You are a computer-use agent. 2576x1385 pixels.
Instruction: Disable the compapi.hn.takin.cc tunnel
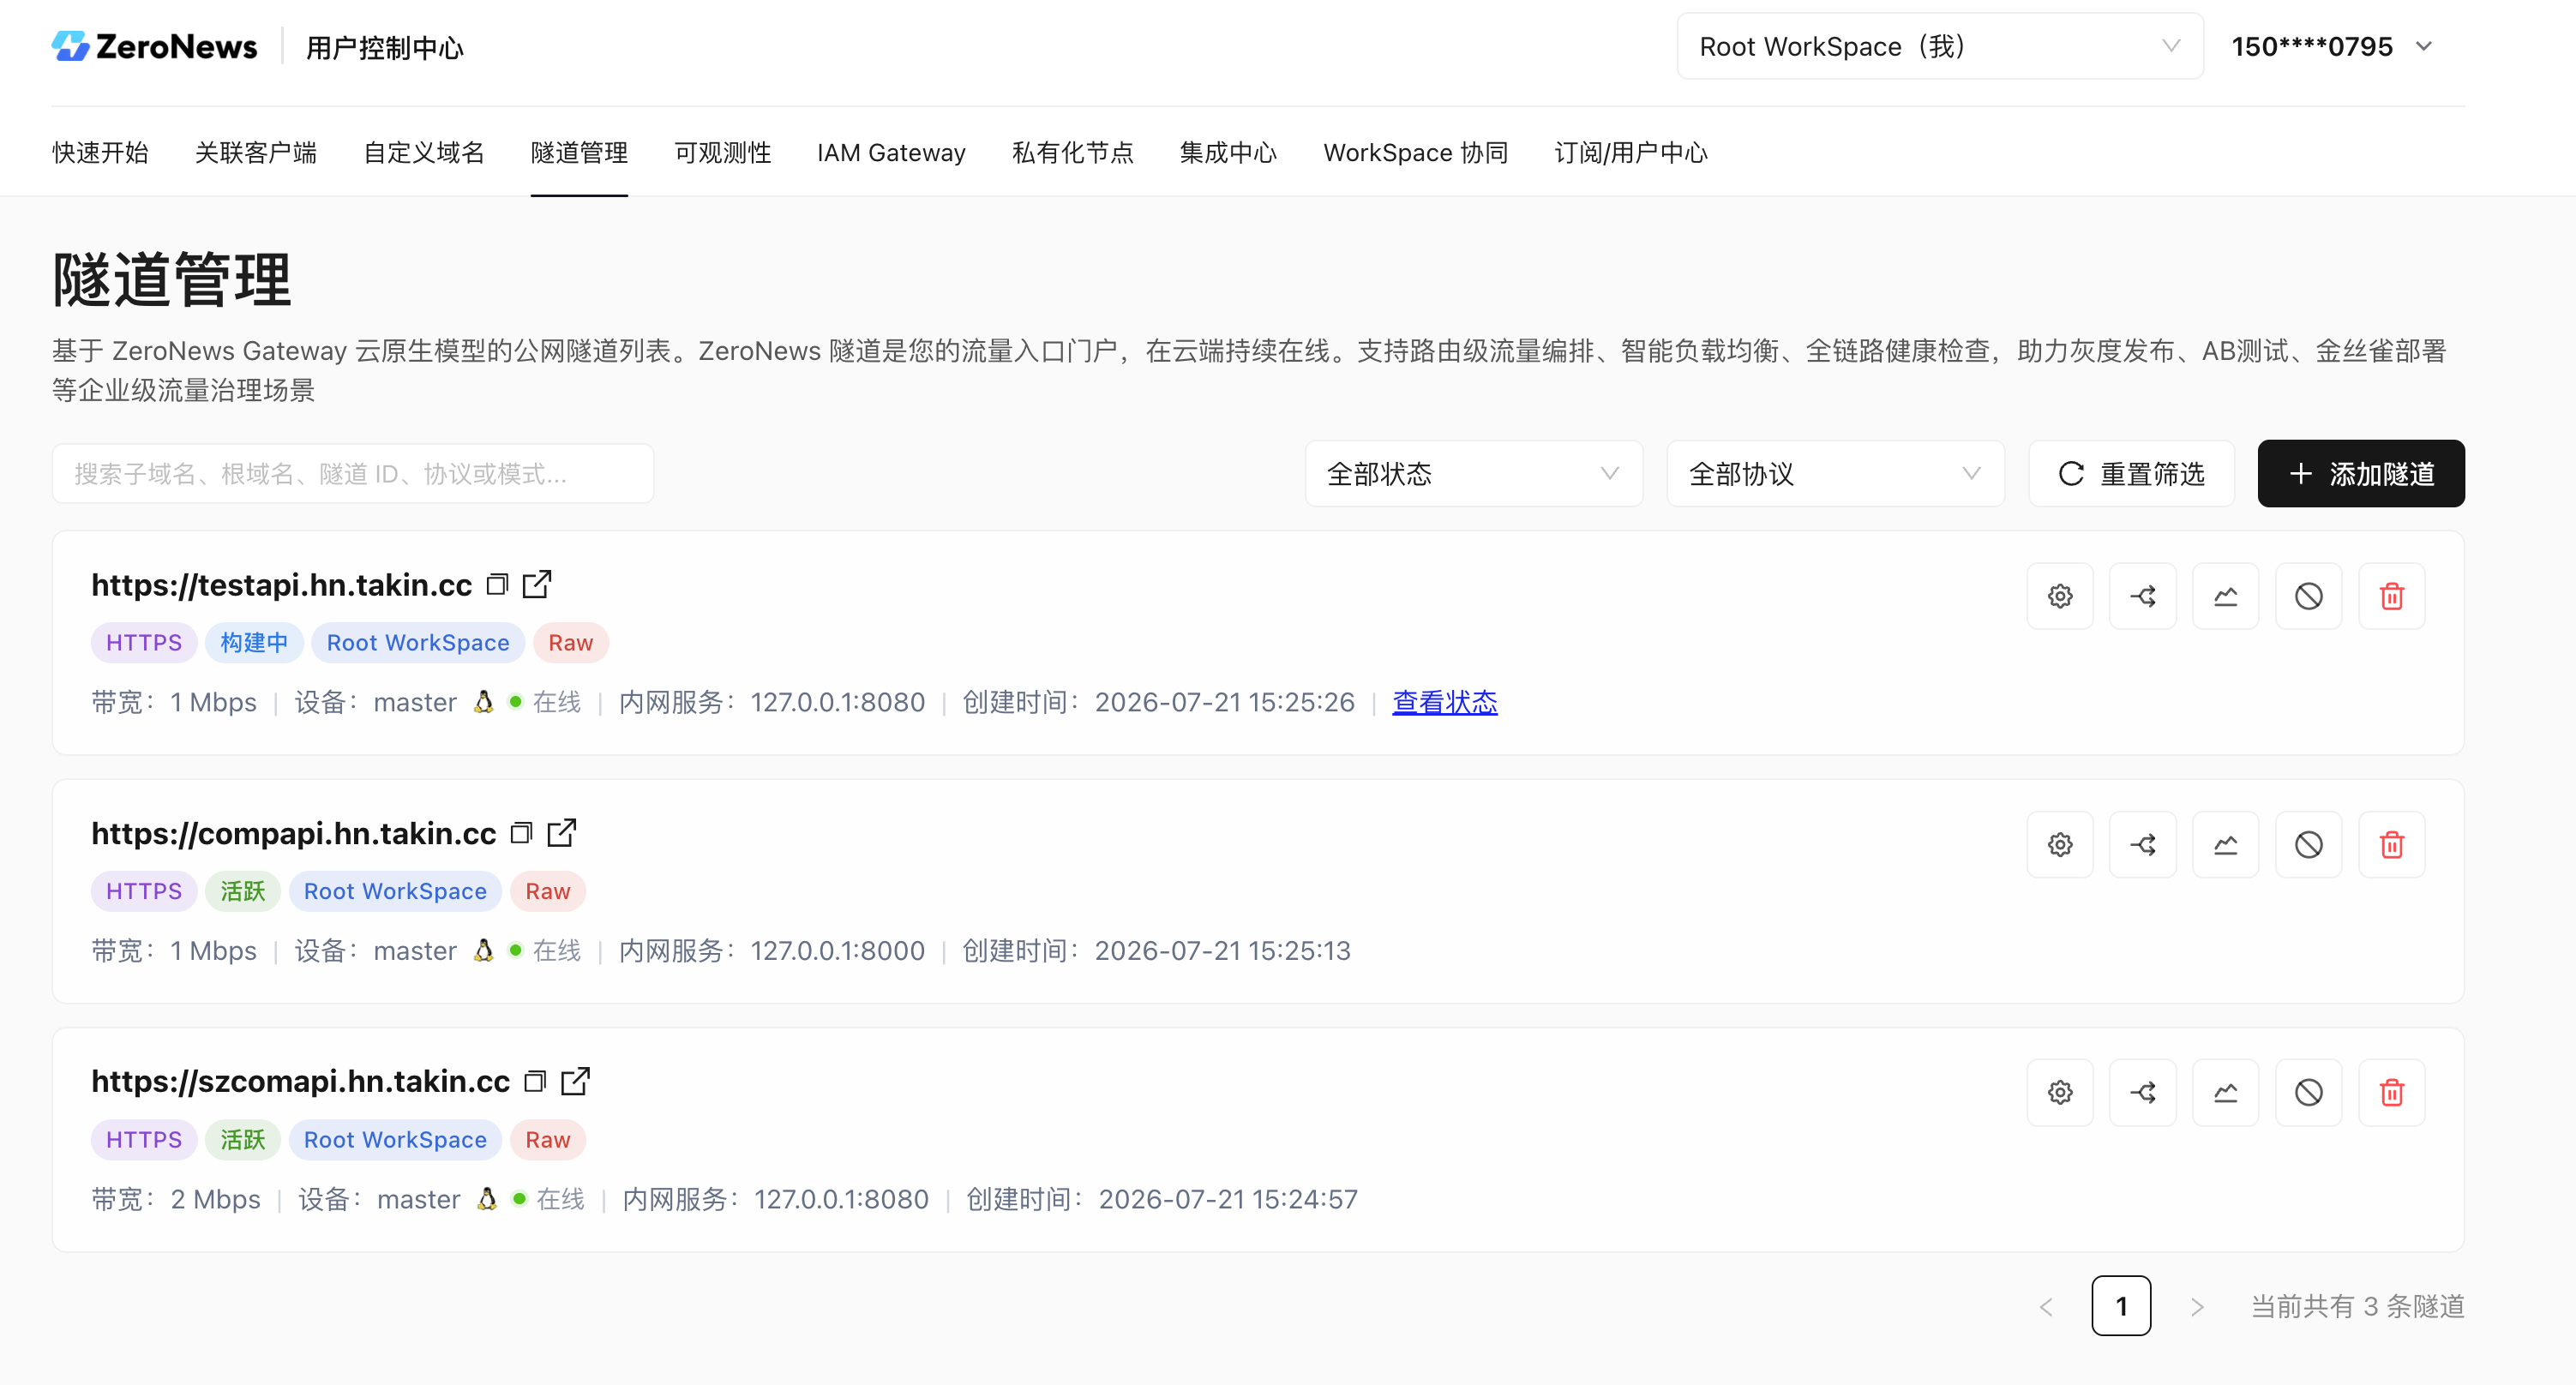pos(2309,845)
